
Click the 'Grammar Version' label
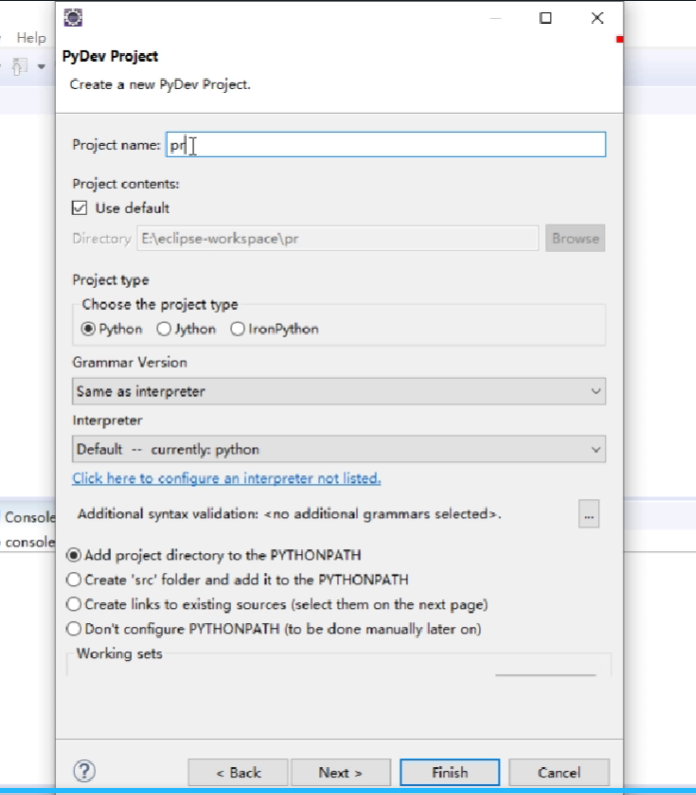(x=130, y=363)
